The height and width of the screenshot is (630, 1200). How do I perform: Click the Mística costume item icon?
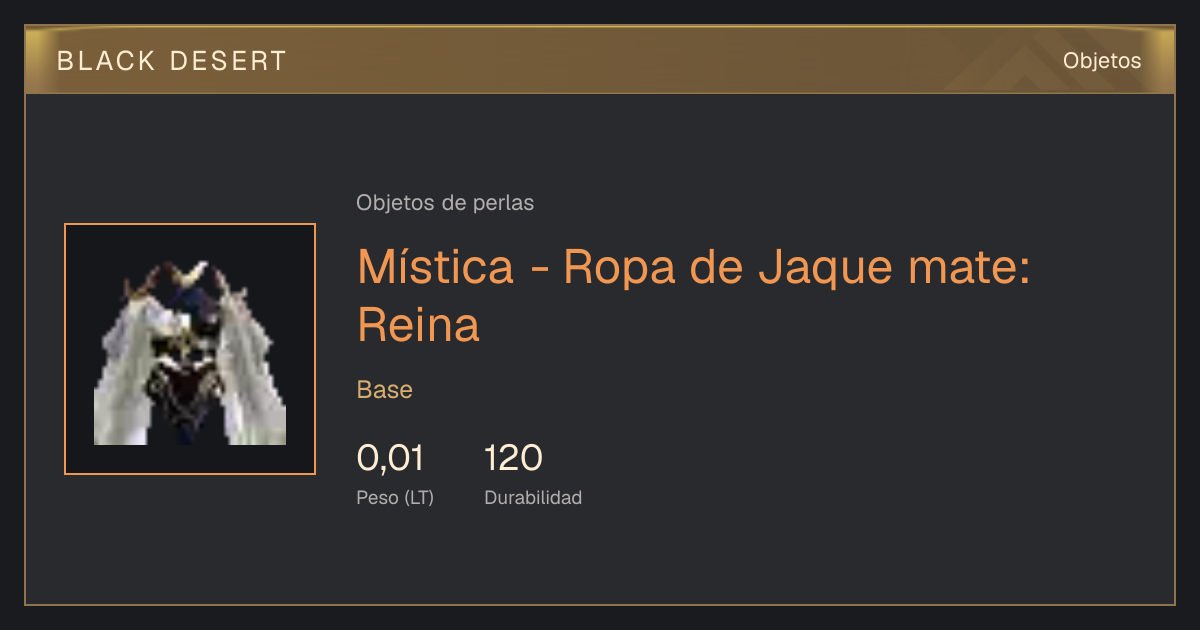(190, 349)
